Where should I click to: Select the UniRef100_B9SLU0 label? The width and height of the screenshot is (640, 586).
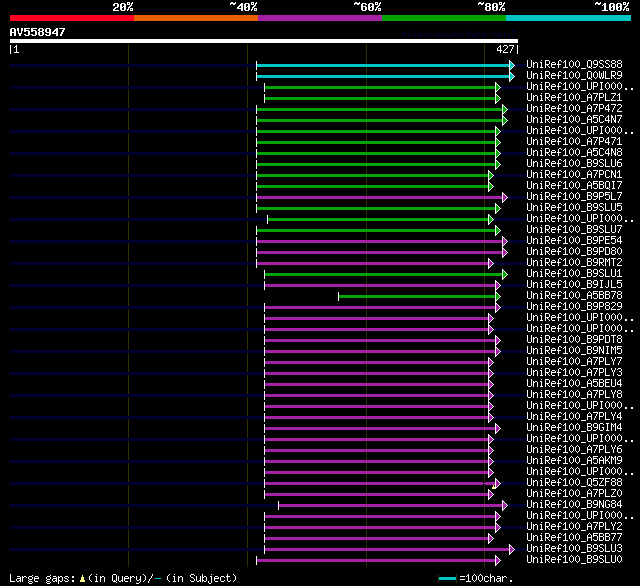pyautogui.click(x=574, y=560)
